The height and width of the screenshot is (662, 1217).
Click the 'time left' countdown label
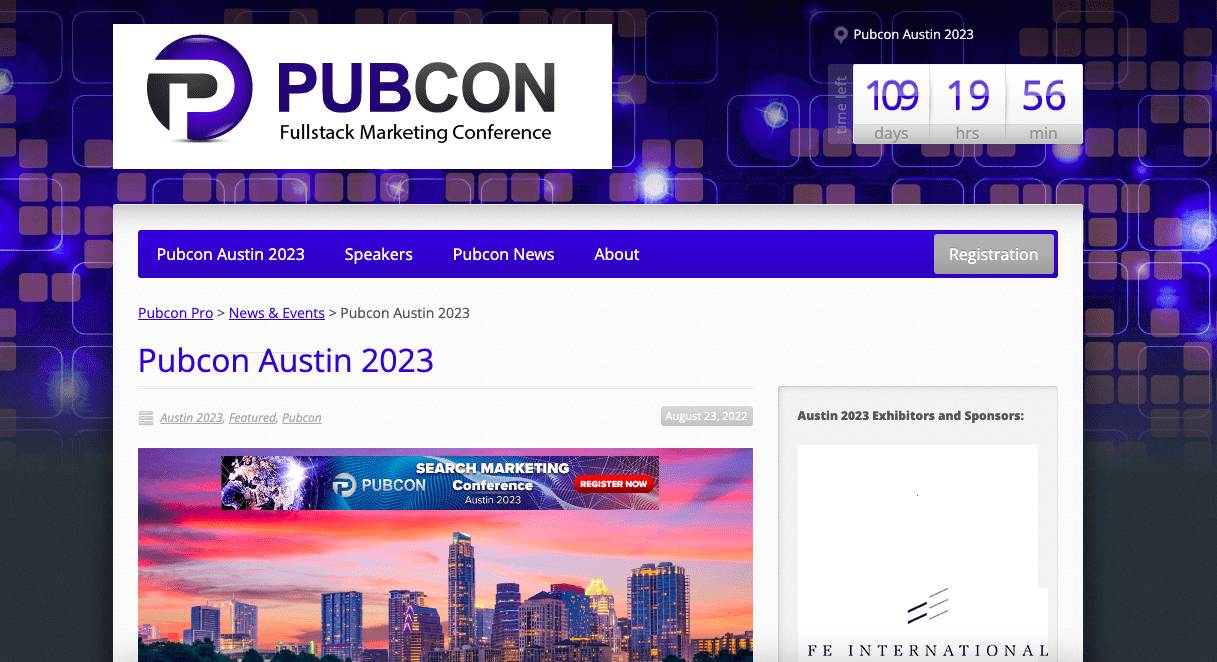(841, 105)
